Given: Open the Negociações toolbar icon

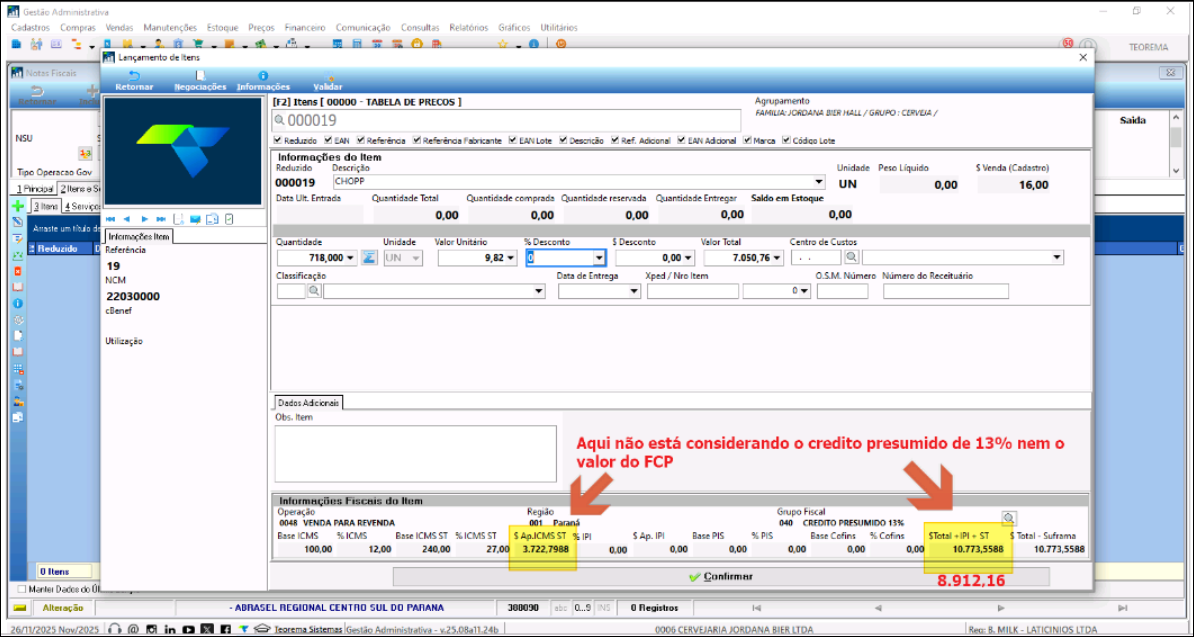Looking at the screenshot, I should 200,76.
